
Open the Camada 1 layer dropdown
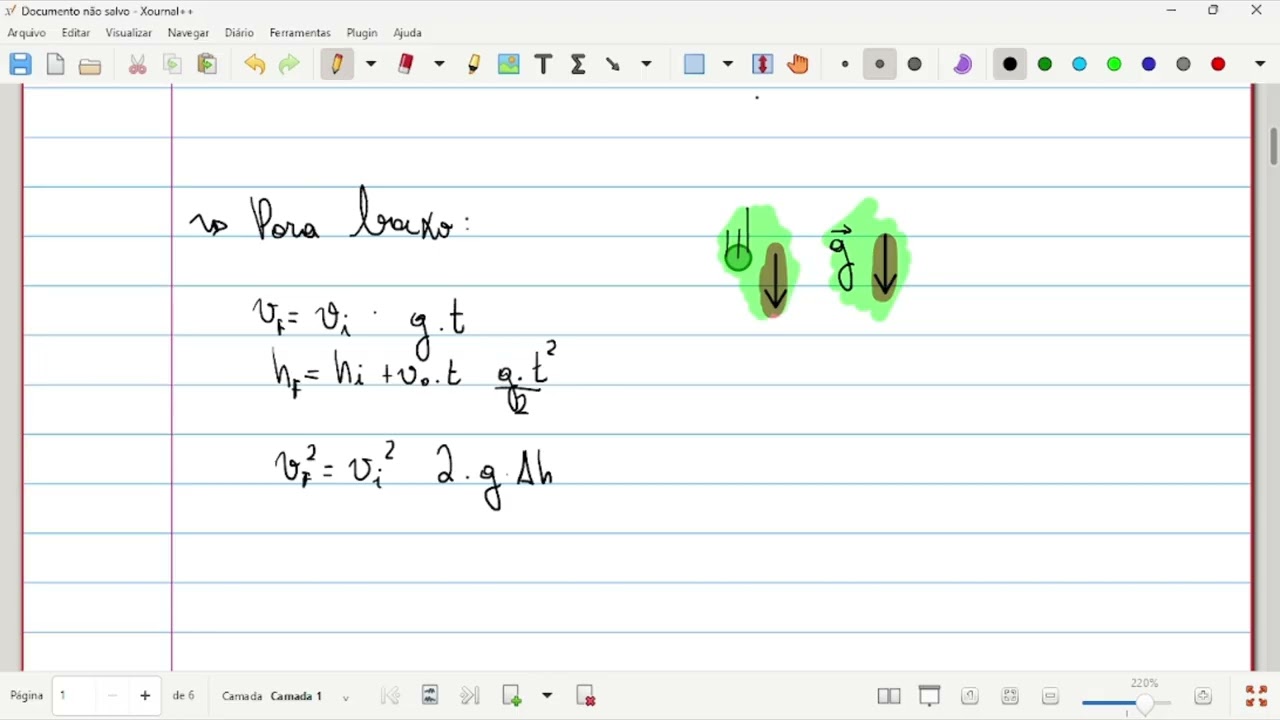click(310, 697)
